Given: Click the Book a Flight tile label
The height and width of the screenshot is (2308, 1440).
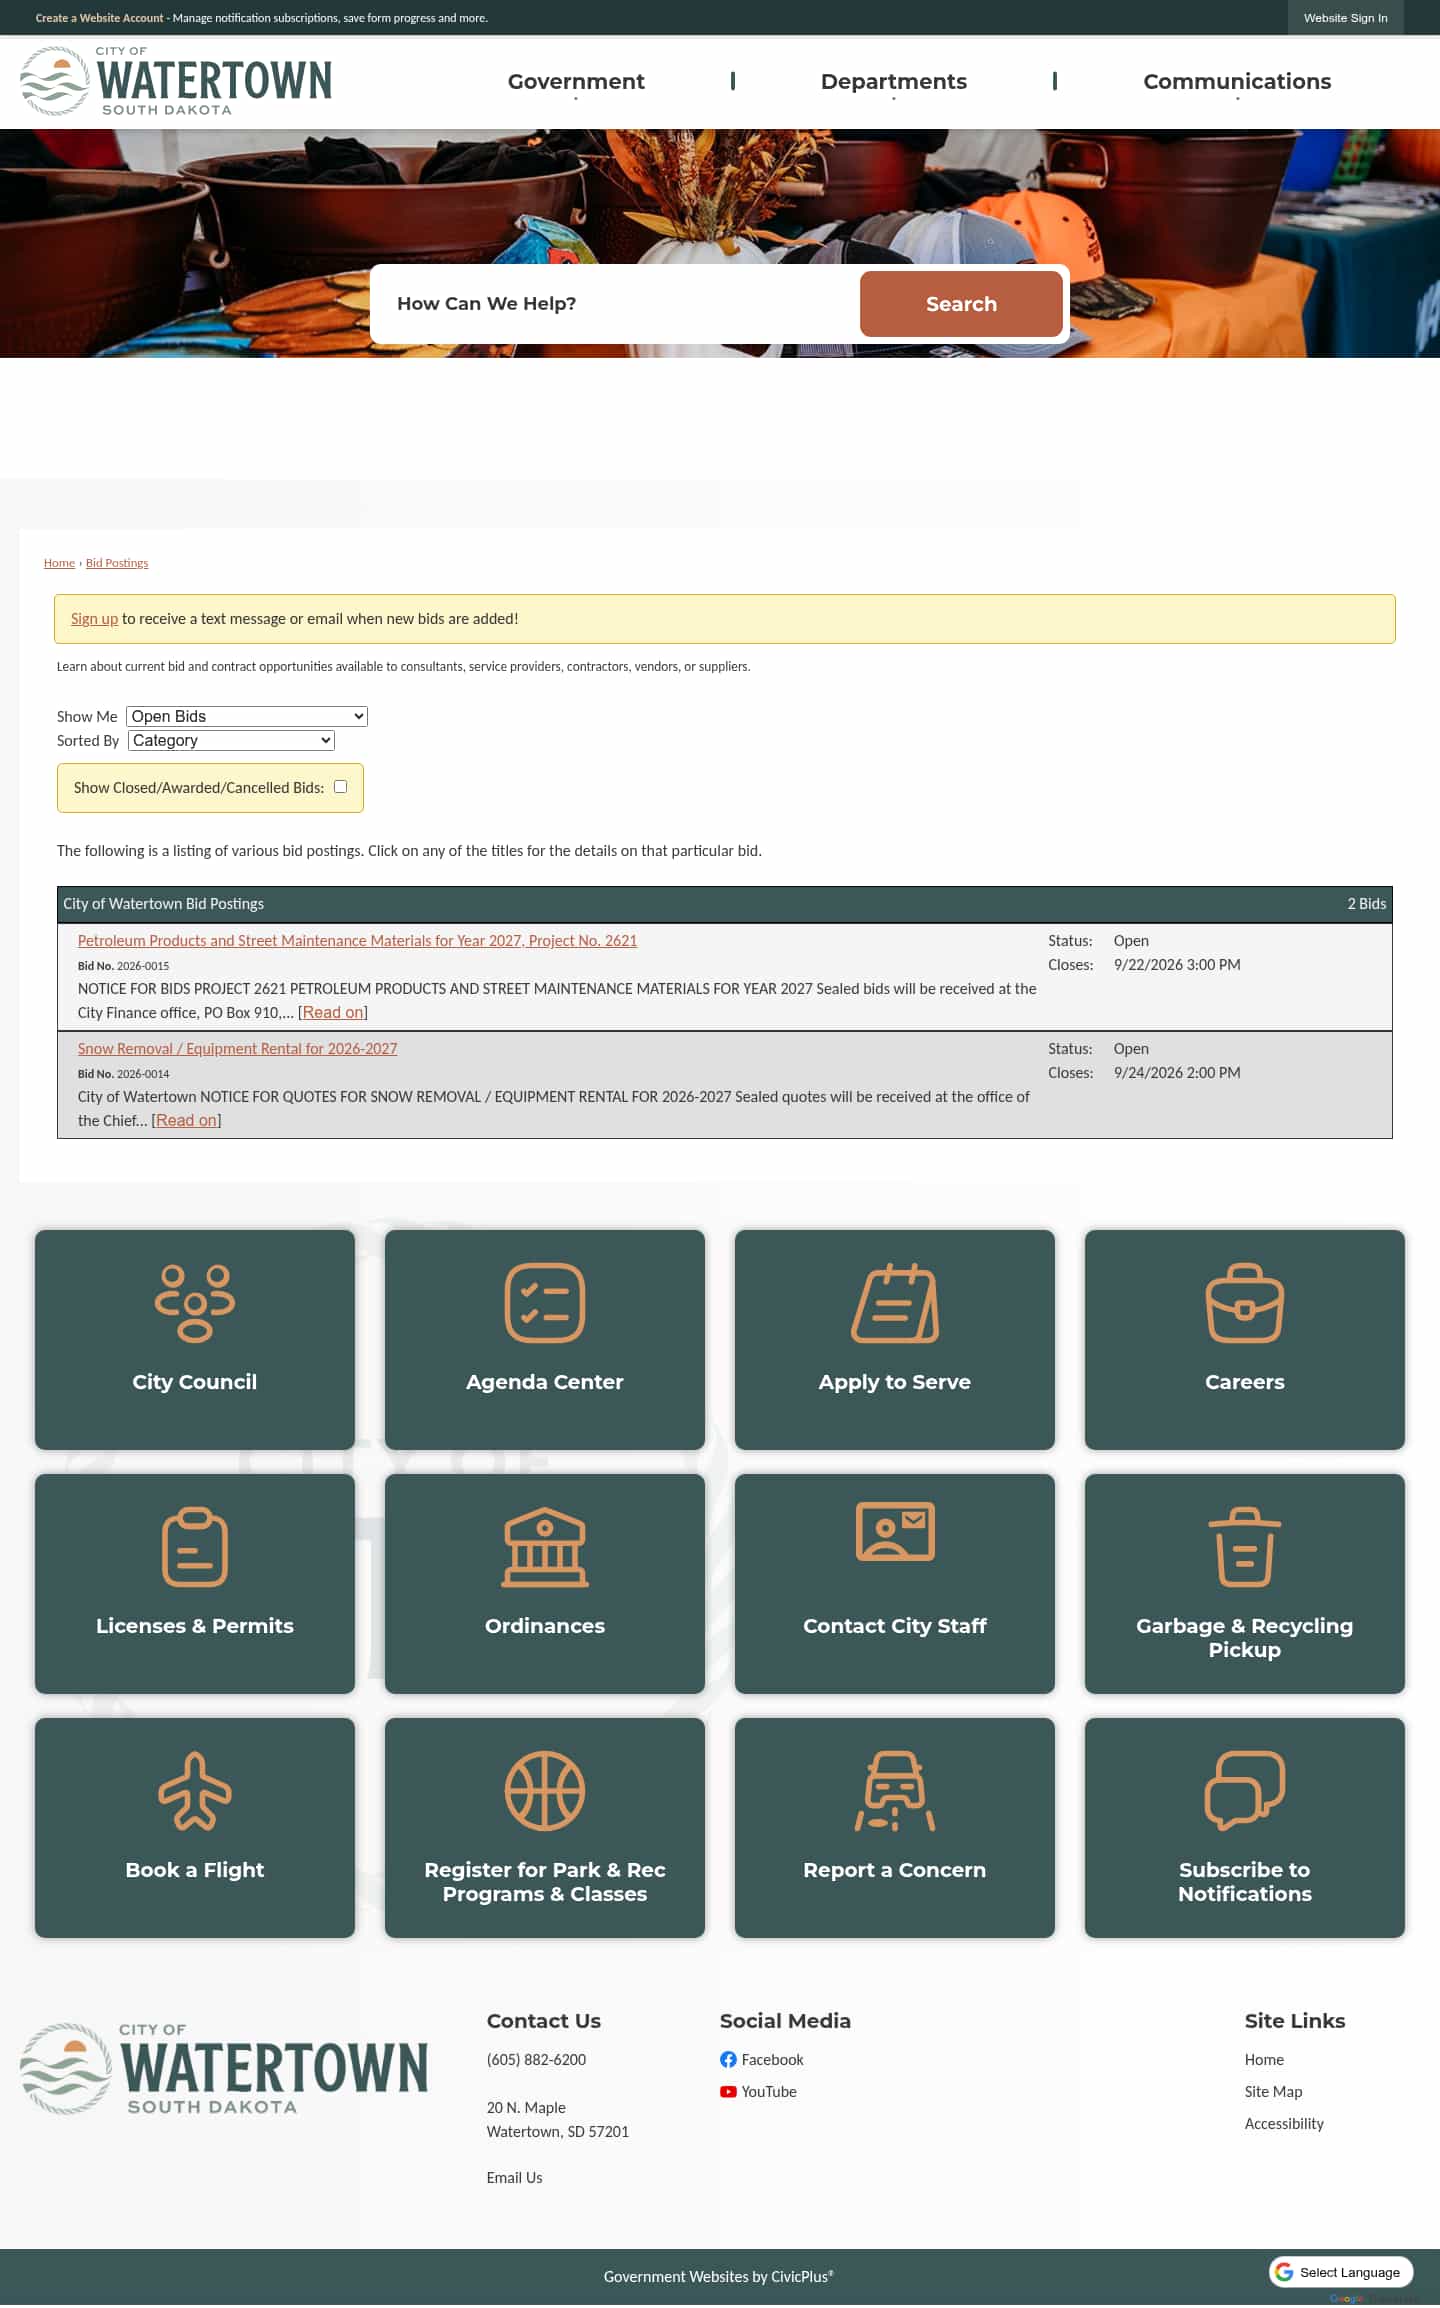Looking at the screenshot, I should [x=195, y=1870].
